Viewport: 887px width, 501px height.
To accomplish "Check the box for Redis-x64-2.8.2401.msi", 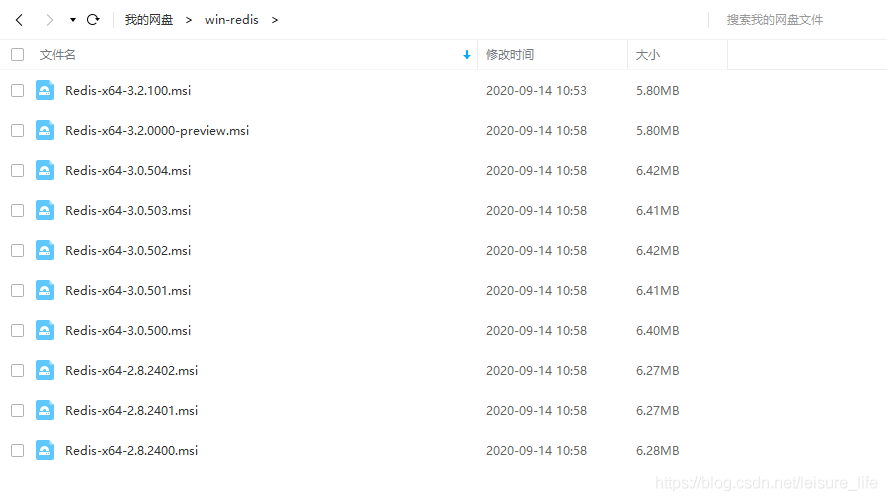I will [18, 411].
